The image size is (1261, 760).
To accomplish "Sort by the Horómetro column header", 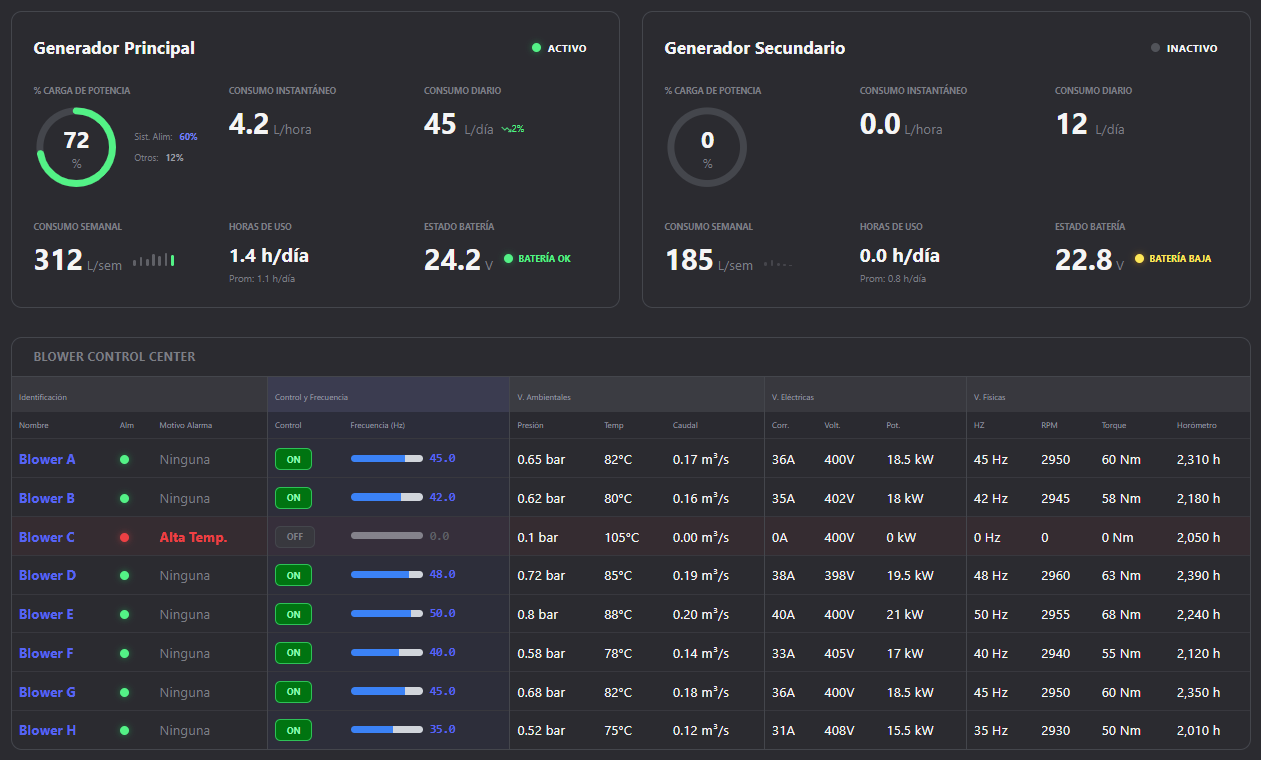I will pos(1196,425).
